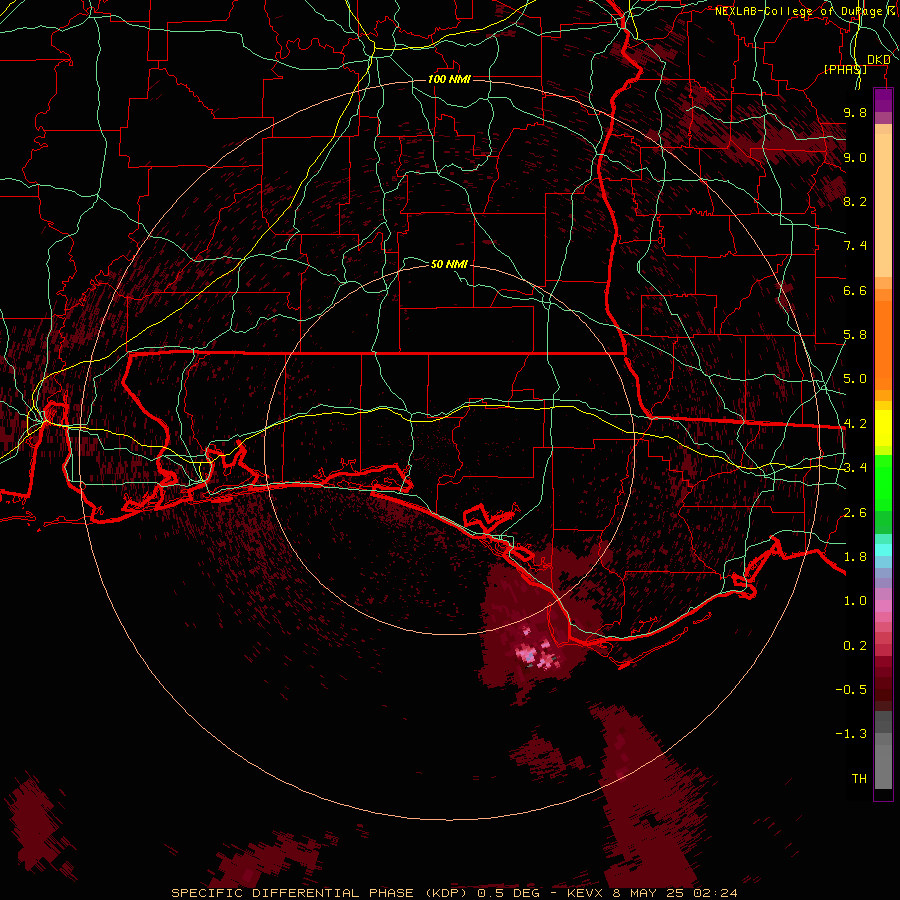900x900 pixels.
Task: Click the 1.8 value on color scale
Action: 855,557
